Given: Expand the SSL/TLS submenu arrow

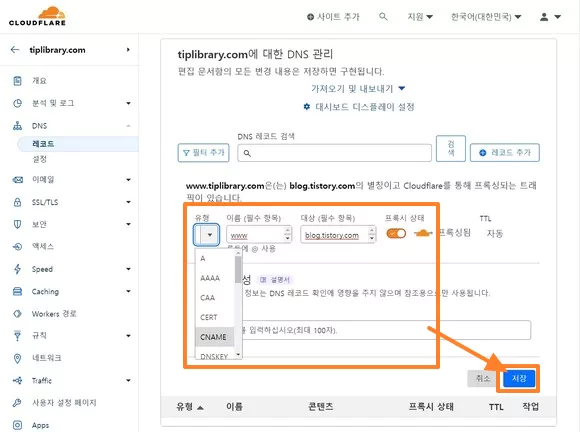Looking at the screenshot, I should (x=128, y=202).
